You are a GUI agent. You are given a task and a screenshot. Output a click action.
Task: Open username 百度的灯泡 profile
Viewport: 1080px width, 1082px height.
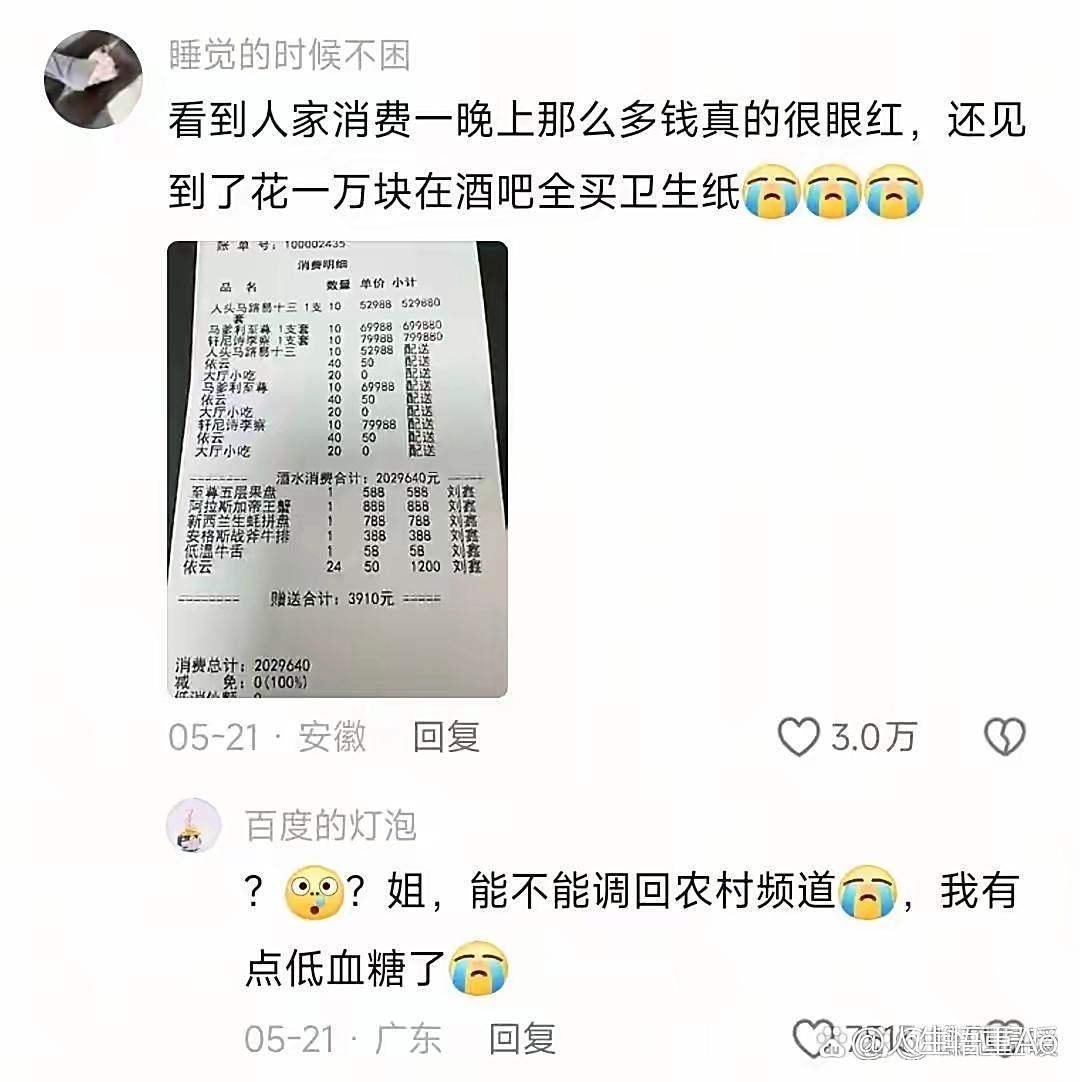coord(331,825)
